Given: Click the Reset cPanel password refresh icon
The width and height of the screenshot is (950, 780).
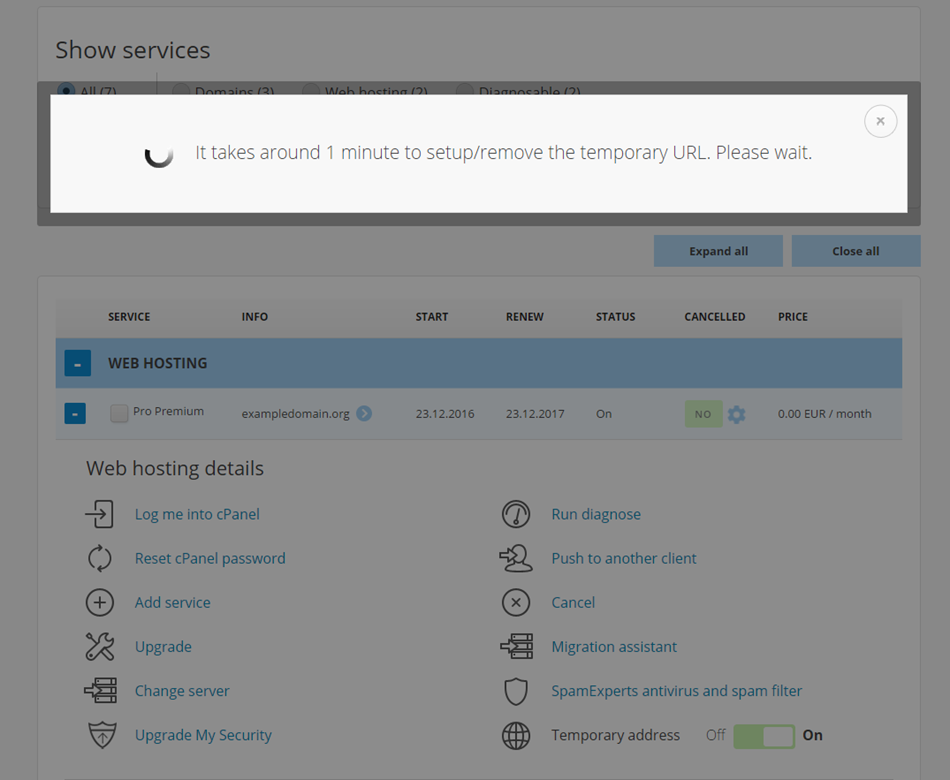Looking at the screenshot, I should pos(99,558).
